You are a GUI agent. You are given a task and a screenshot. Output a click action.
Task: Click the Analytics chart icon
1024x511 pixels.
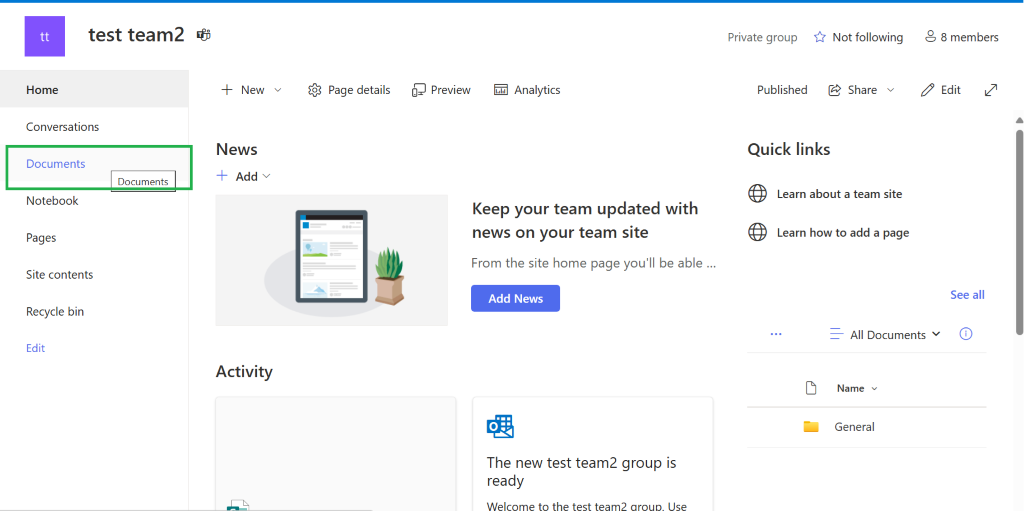tap(501, 90)
